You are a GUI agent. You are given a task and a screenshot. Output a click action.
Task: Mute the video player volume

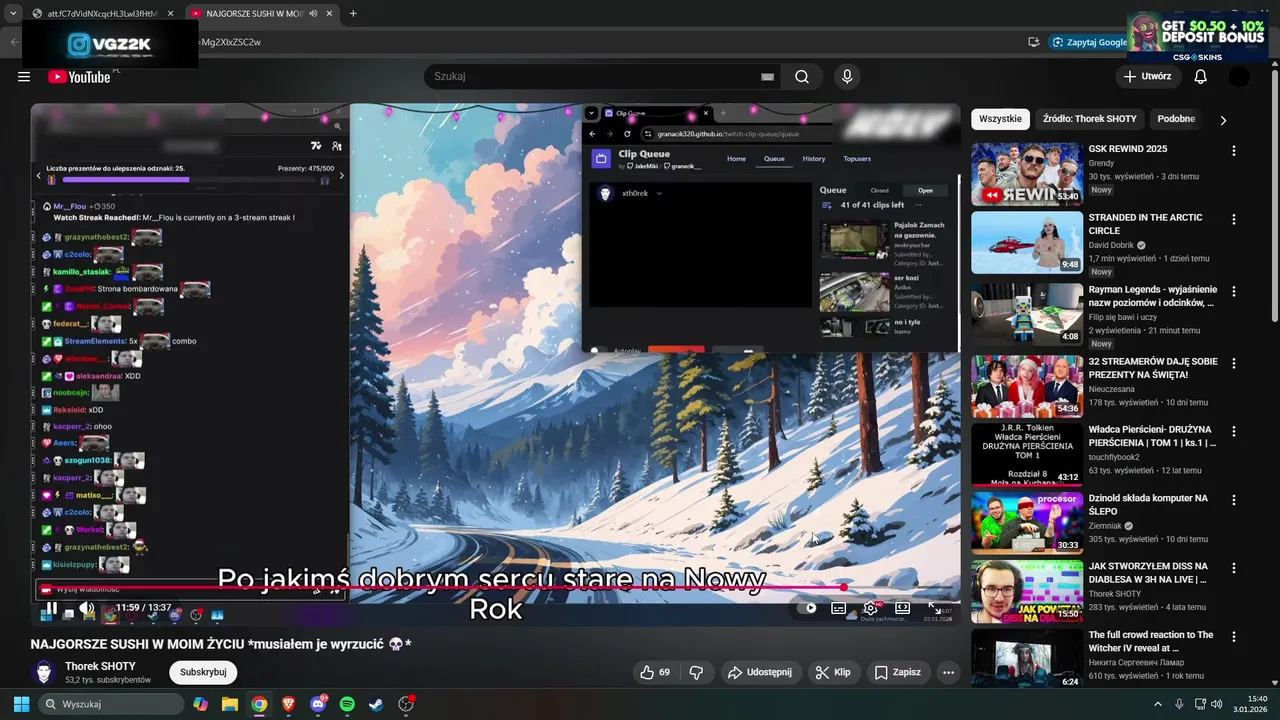pyautogui.click(x=87, y=608)
